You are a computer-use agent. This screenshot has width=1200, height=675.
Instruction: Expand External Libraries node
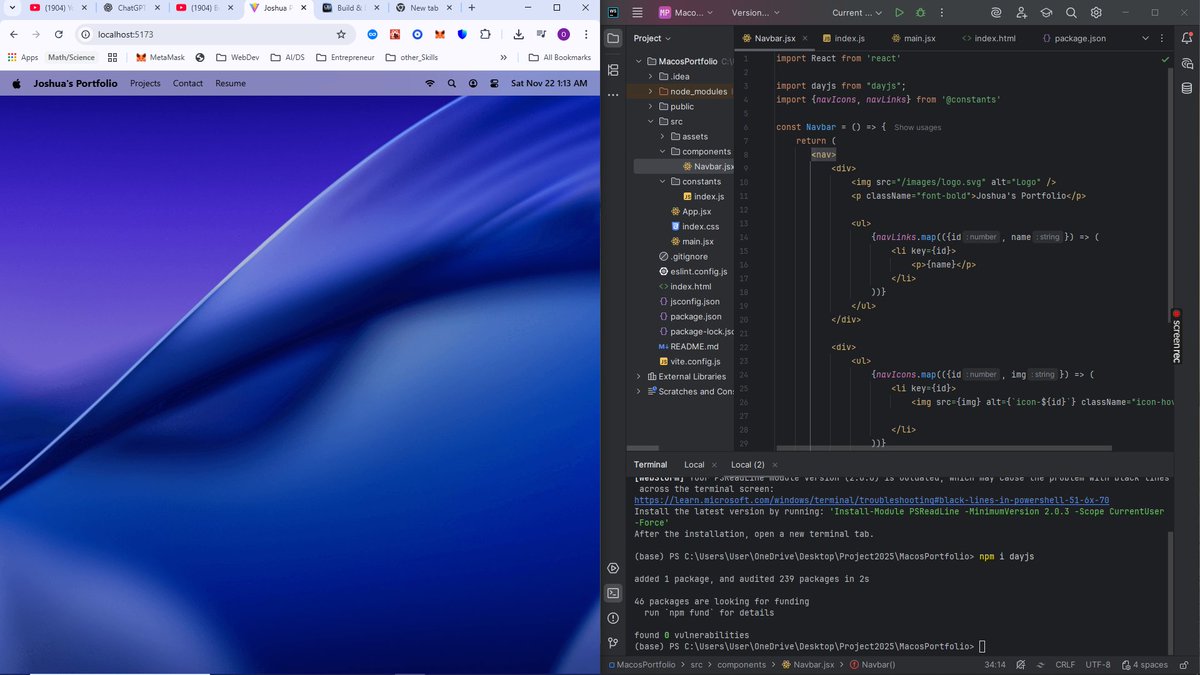(x=638, y=376)
